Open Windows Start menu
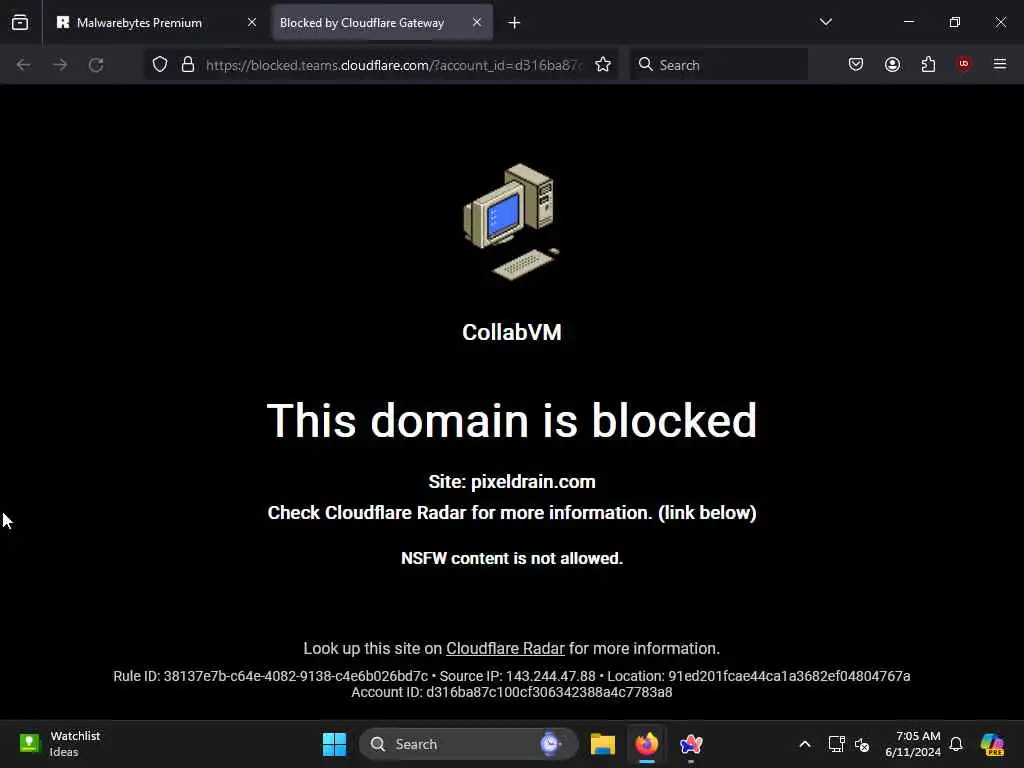 (334, 744)
